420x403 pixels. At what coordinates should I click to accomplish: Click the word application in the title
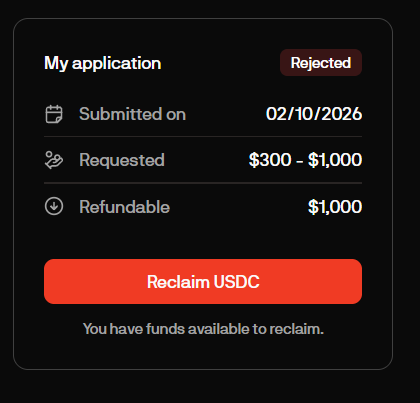116,64
